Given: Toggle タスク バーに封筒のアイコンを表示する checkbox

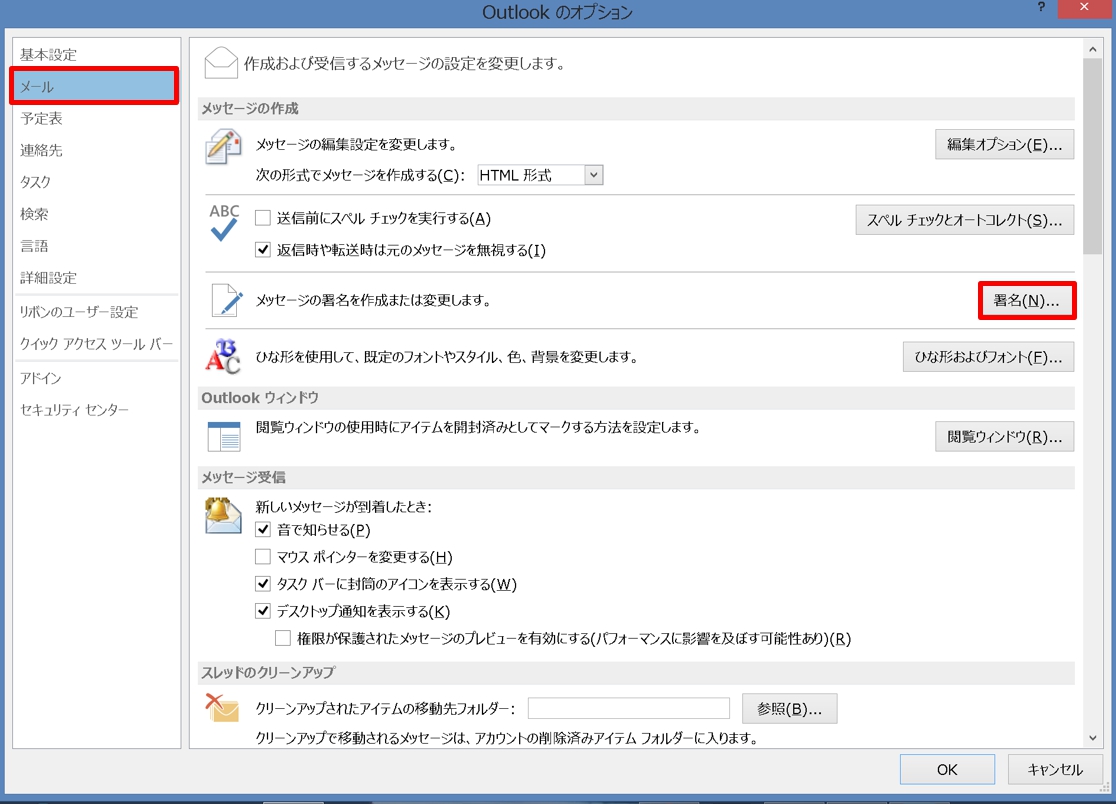Looking at the screenshot, I should (x=263, y=584).
